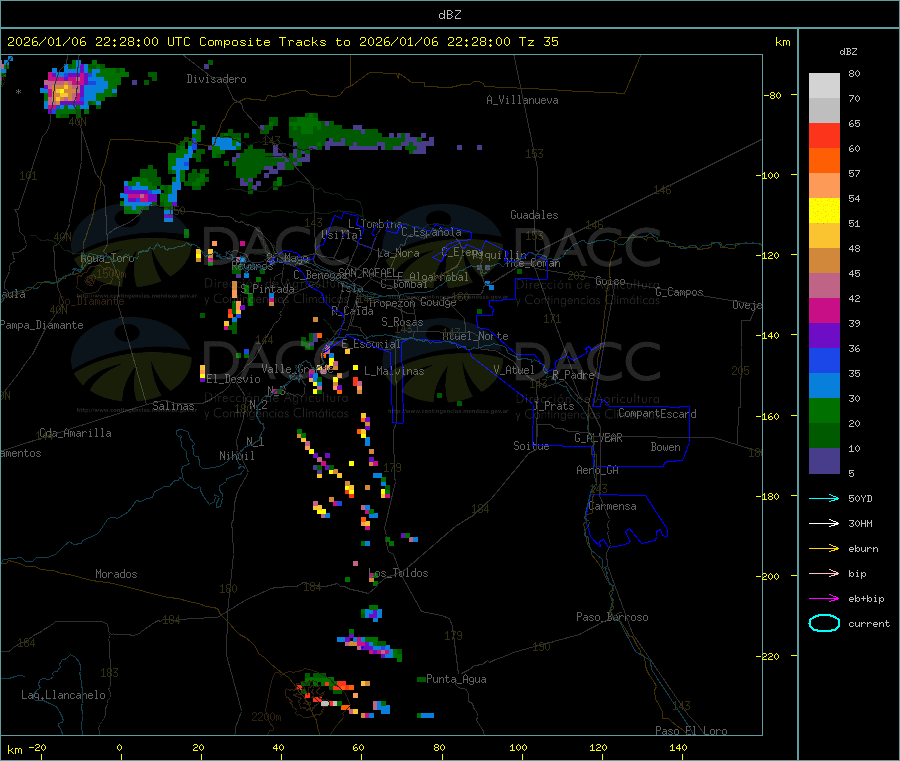Pick the light blue 30-35 dBZ swatch
The image size is (900, 761).
click(824, 386)
